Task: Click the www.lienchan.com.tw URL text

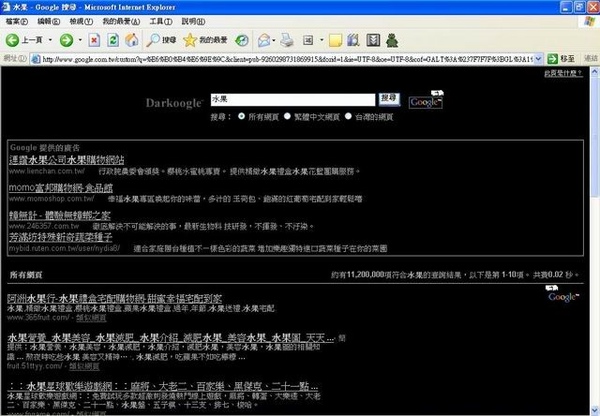Action: click(47, 171)
